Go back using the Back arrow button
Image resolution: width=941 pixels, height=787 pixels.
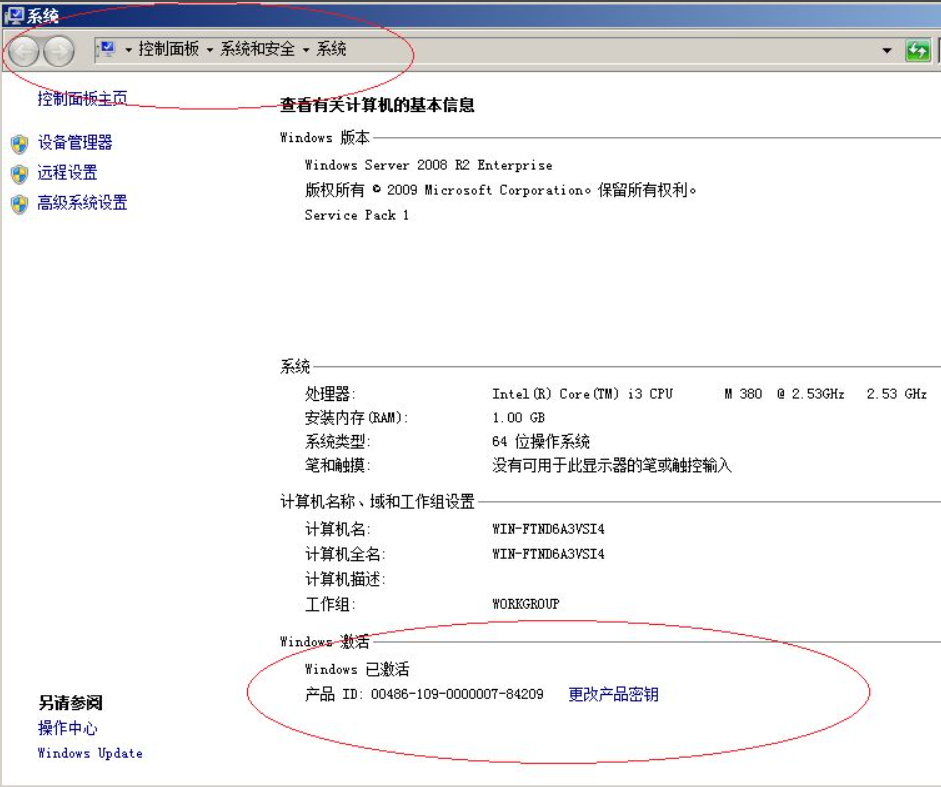tap(25, 51)
